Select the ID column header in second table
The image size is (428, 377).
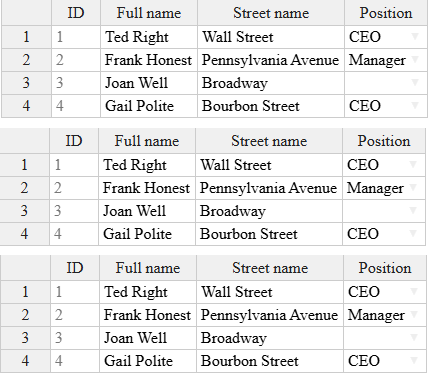(x=74, y=141)
